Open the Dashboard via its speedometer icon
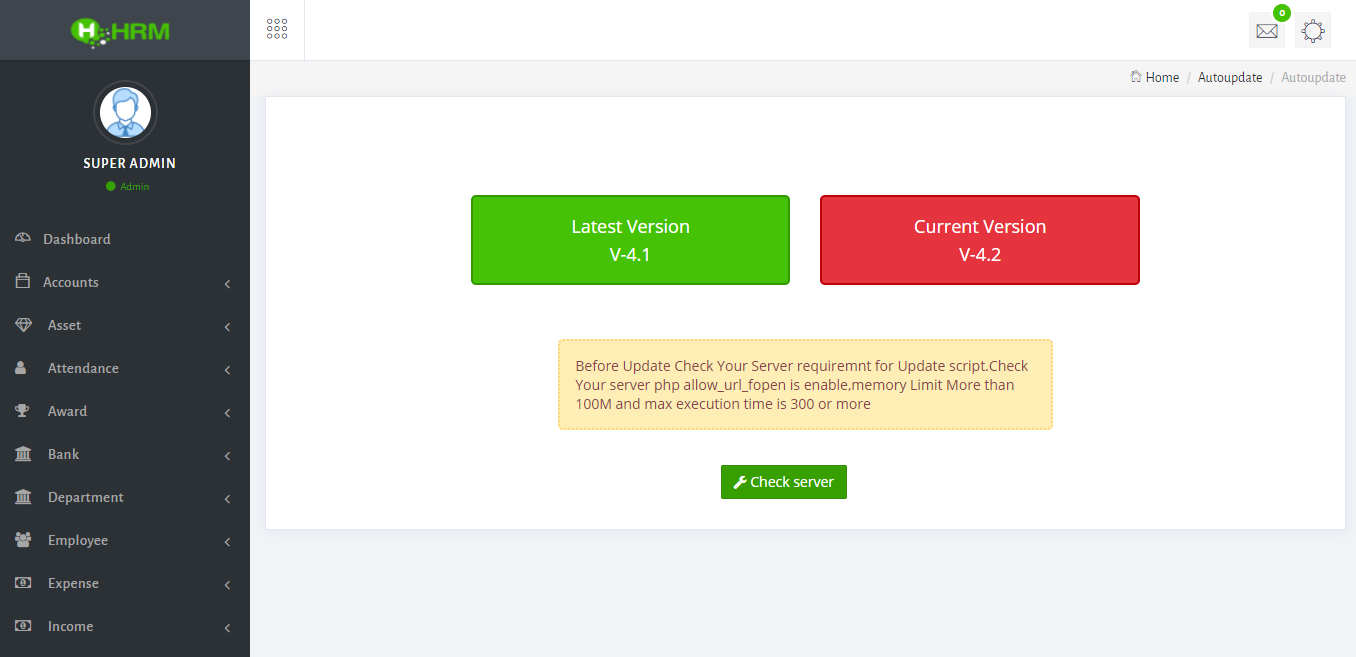The image size is (1356, 657). click(22, 238)
